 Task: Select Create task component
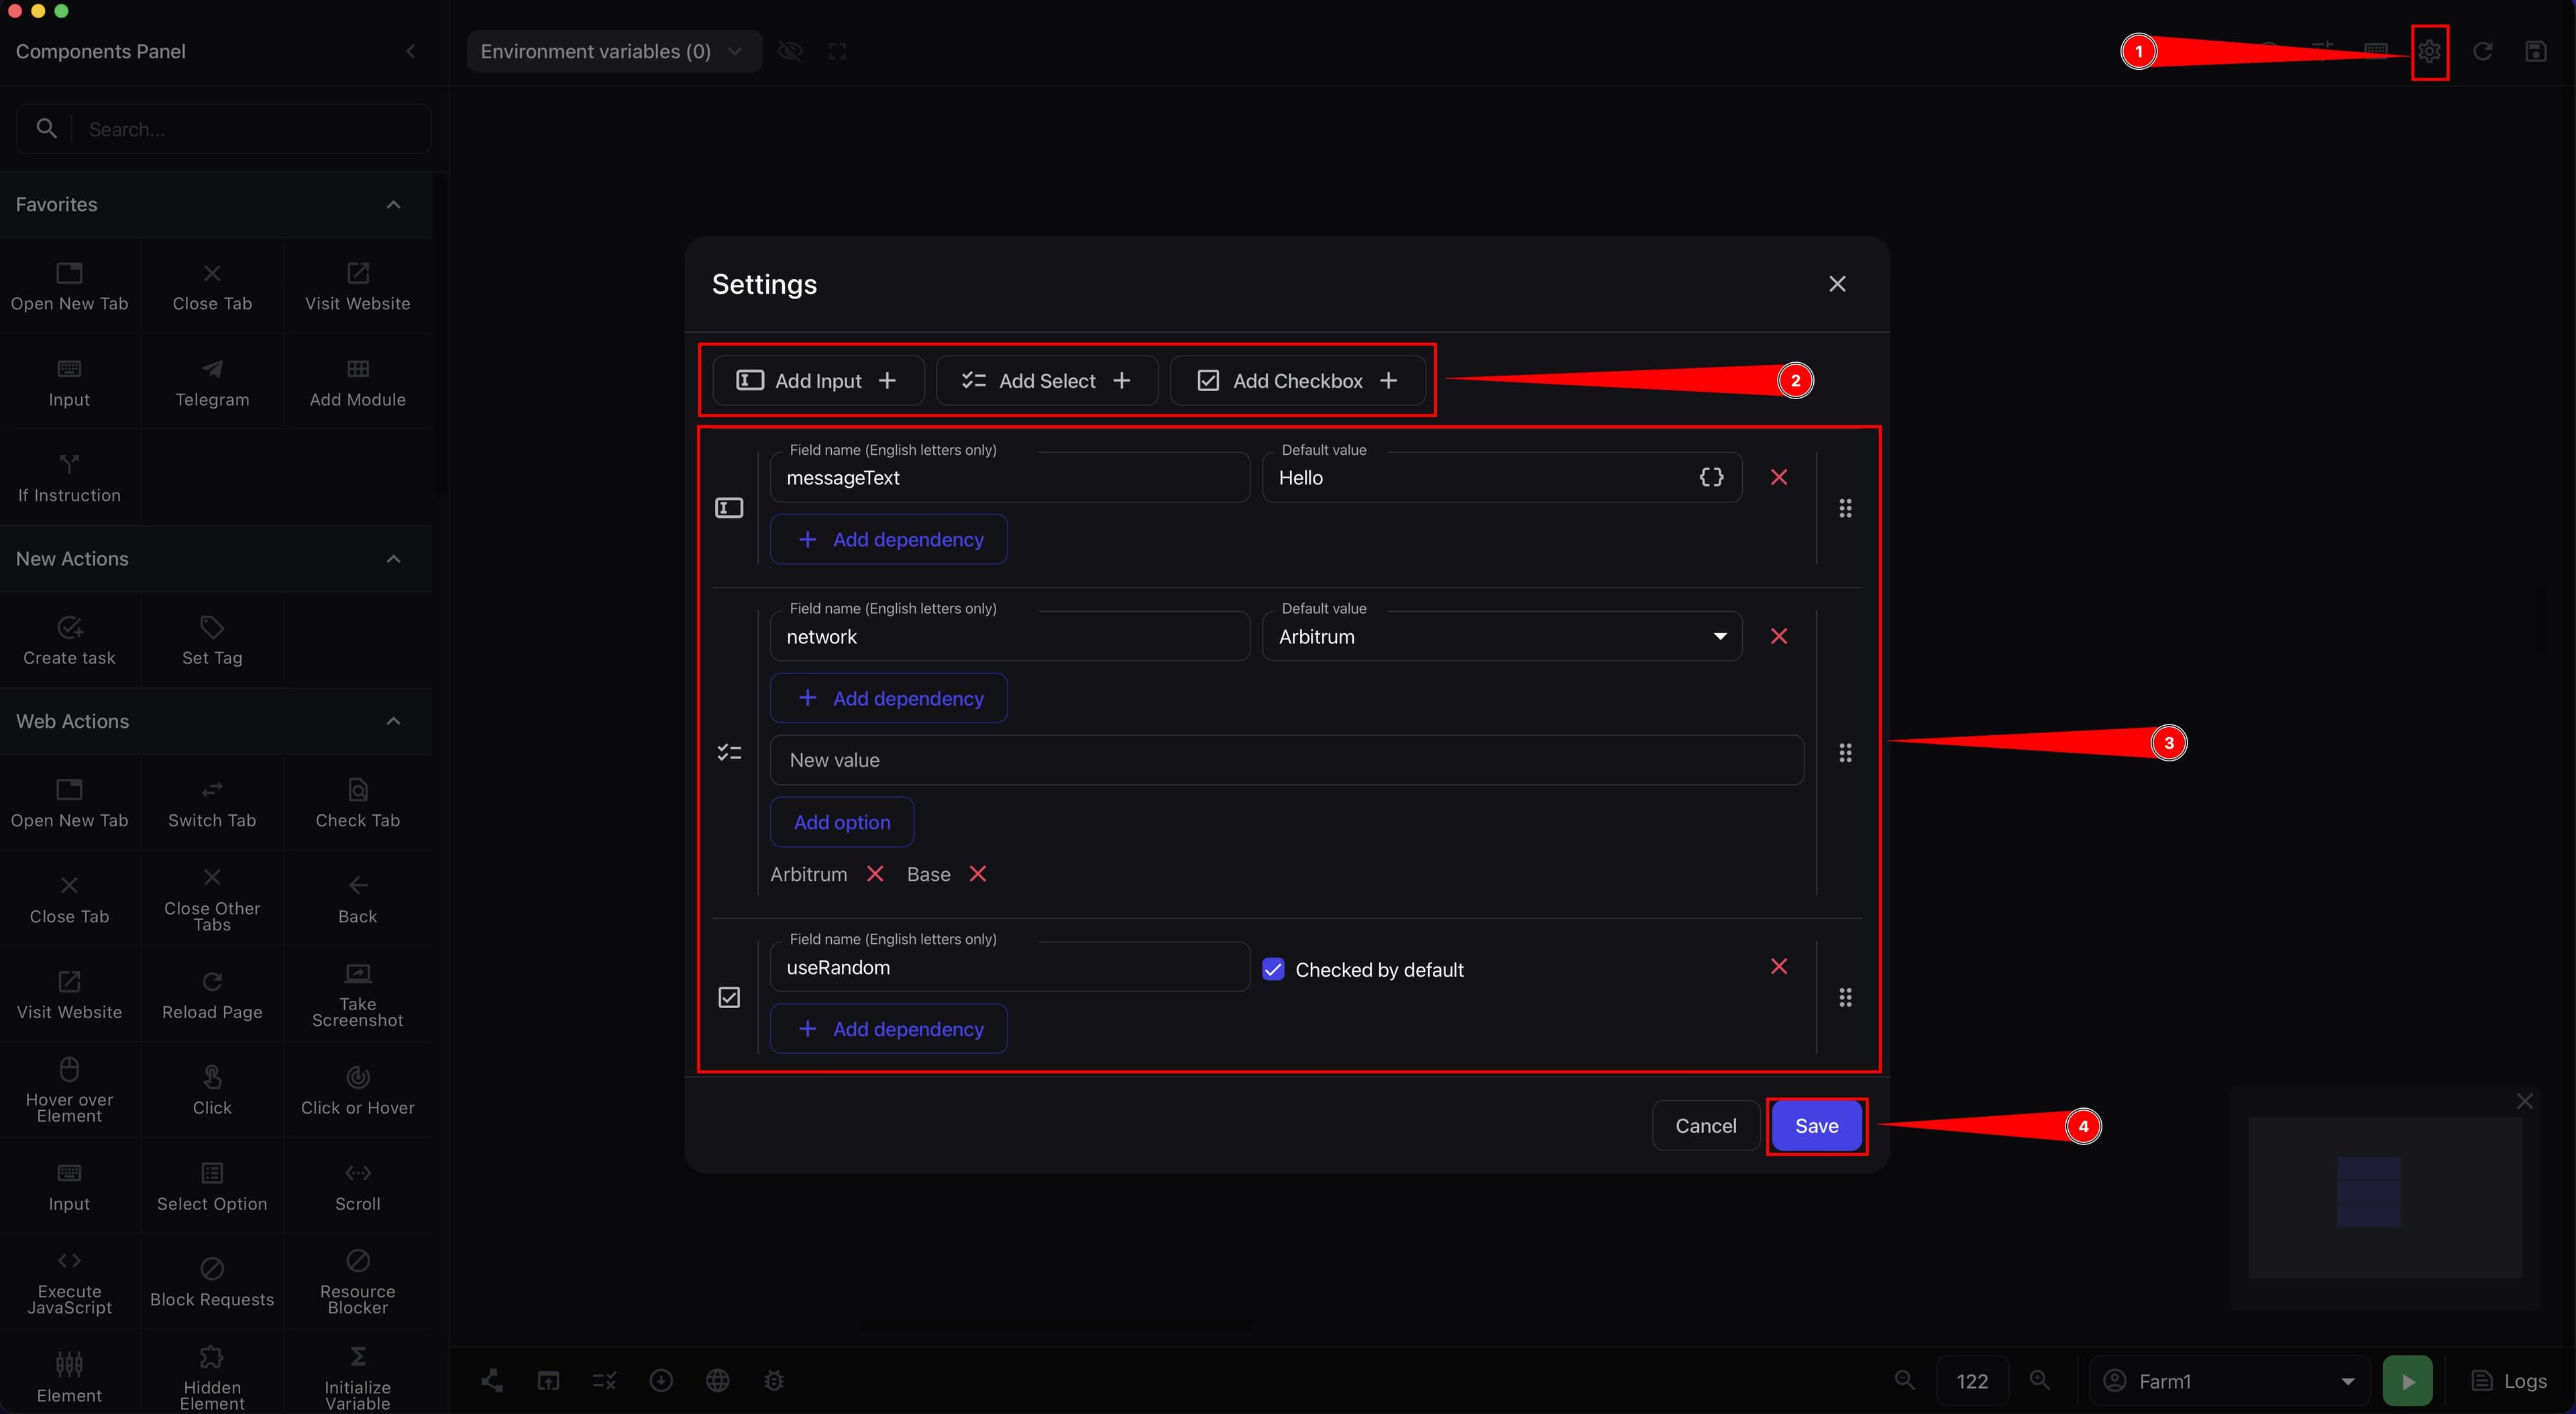[x=69, y=641]
